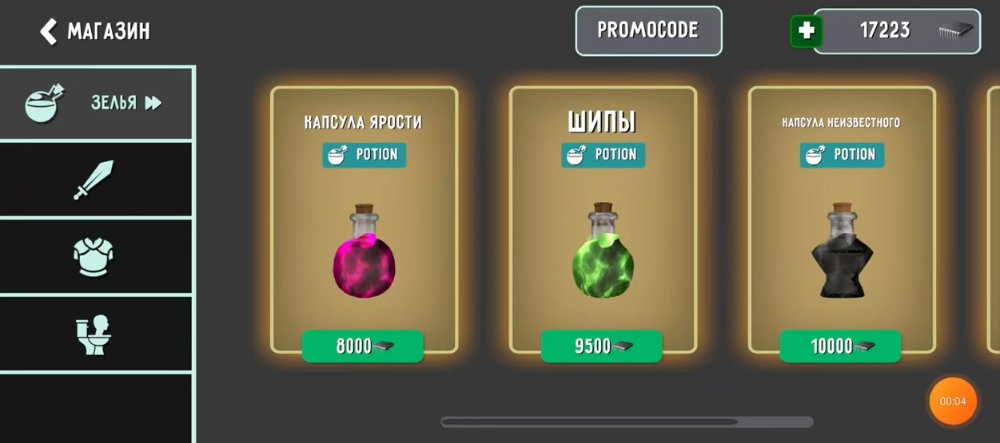
Task: Open the sword weapons category
Action: click(x=93, y=180)
